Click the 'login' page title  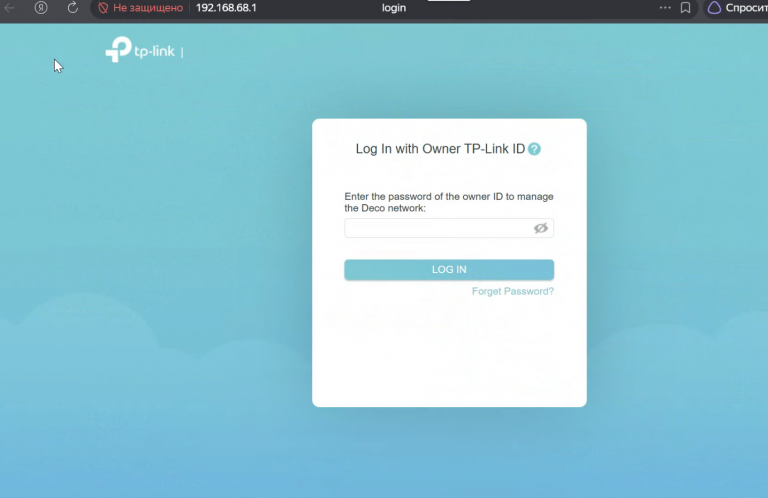coord(394,8)
